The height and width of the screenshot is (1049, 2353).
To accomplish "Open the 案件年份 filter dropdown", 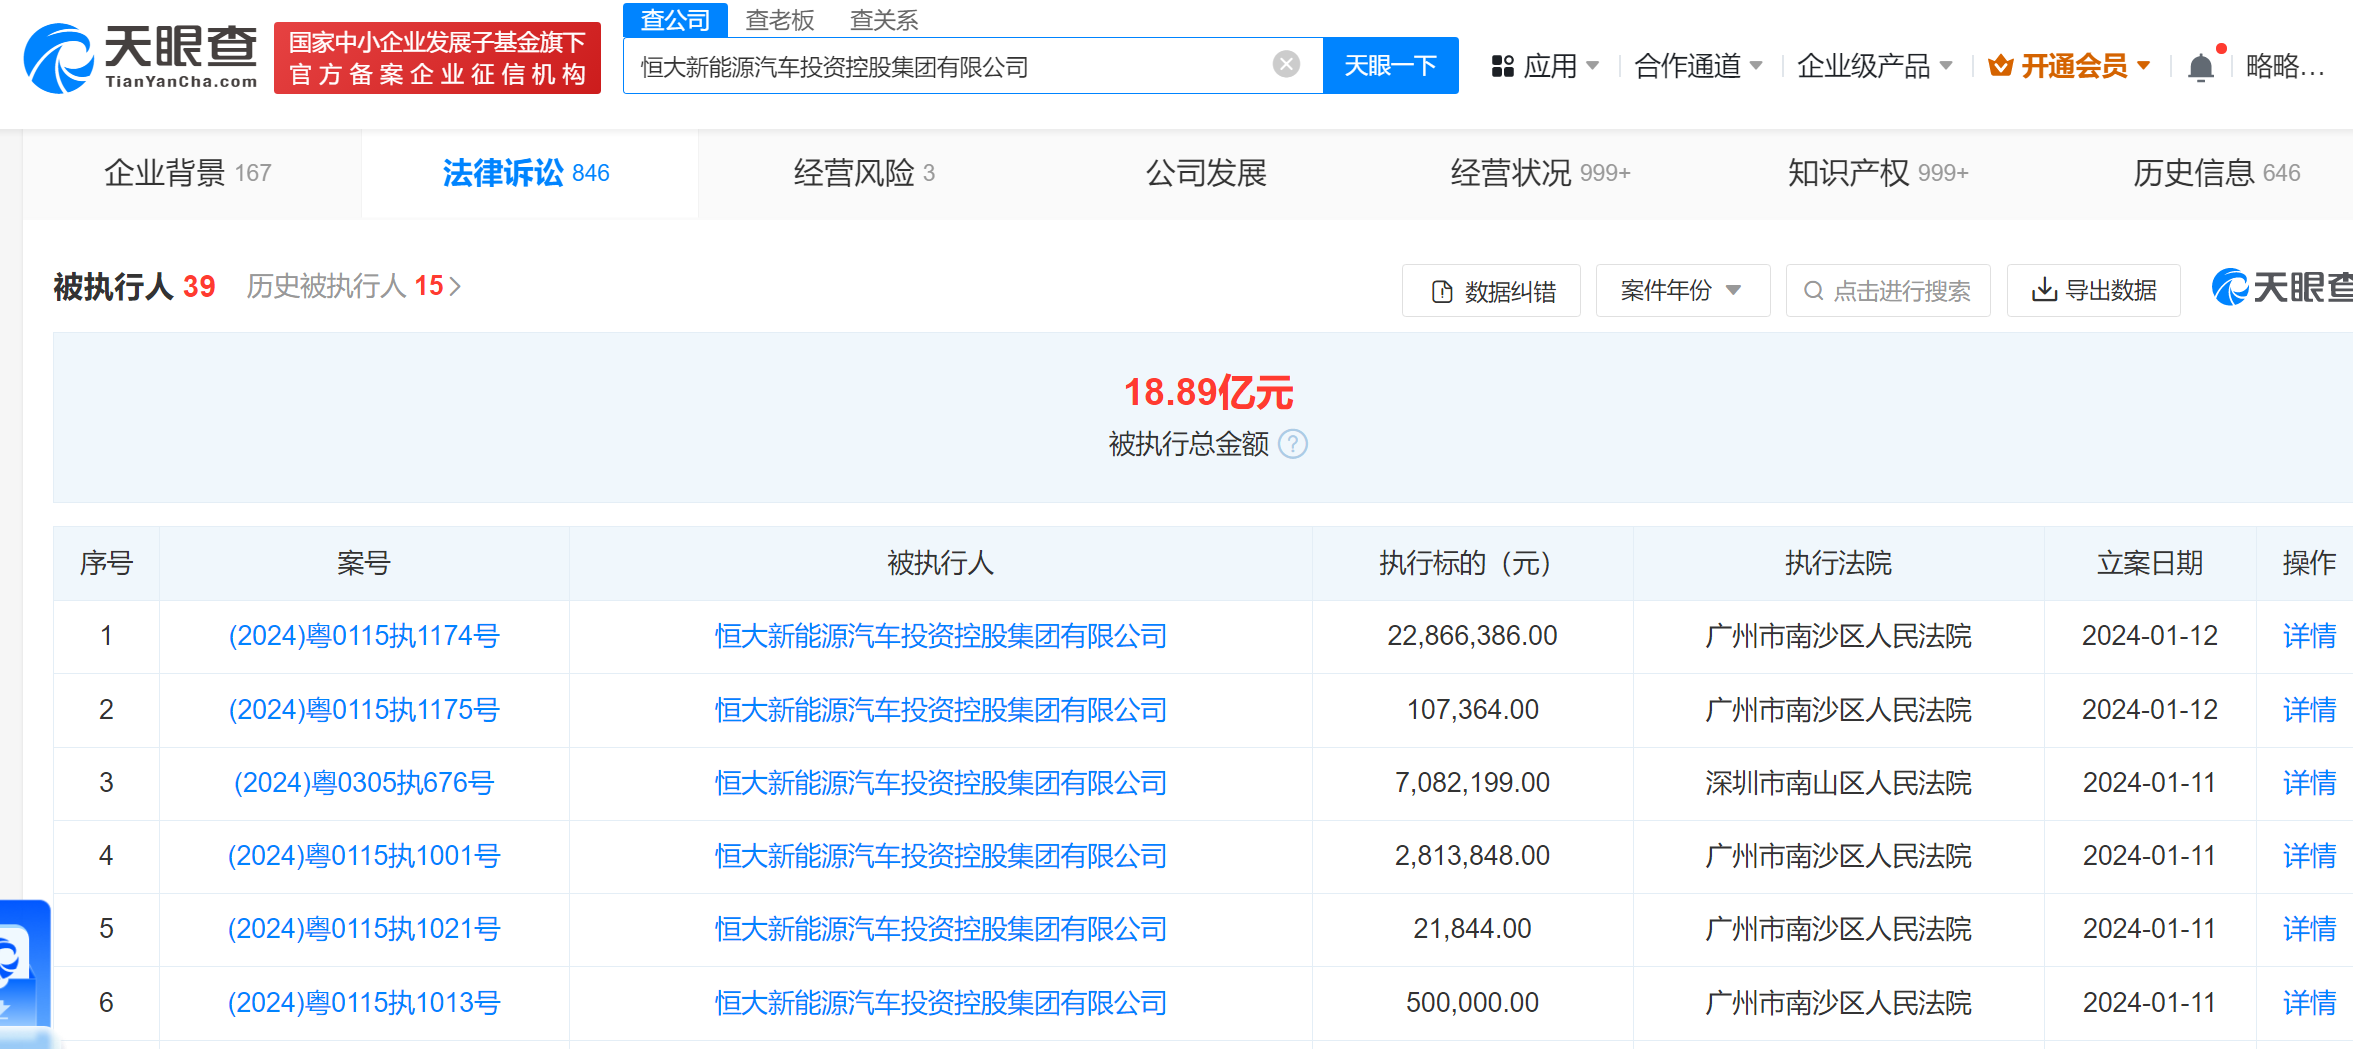I will 1682,290.
